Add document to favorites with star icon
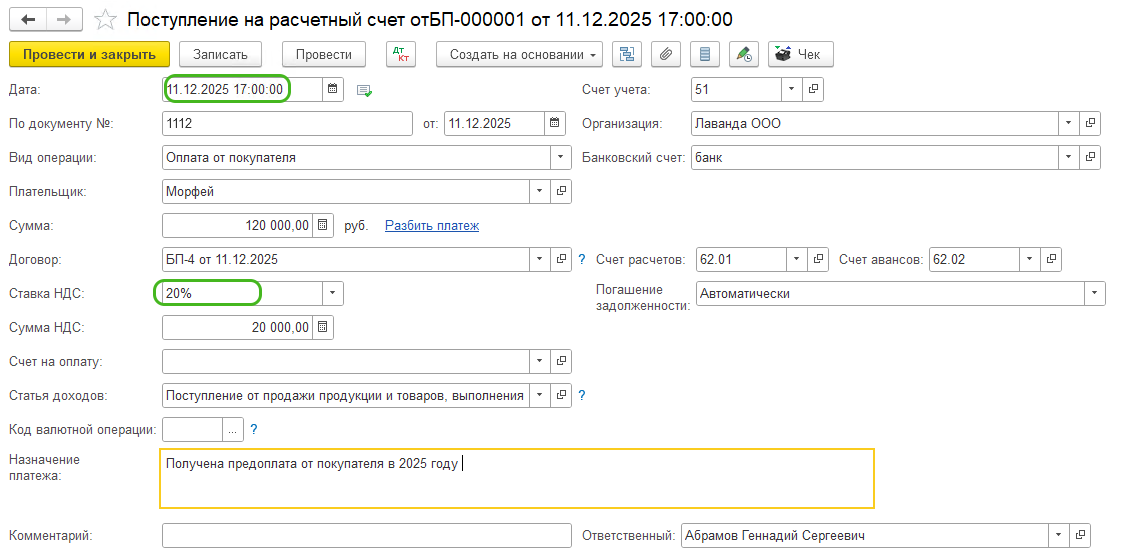Image resolution: width=1134 pixels, height=556 pixels. 106,20
